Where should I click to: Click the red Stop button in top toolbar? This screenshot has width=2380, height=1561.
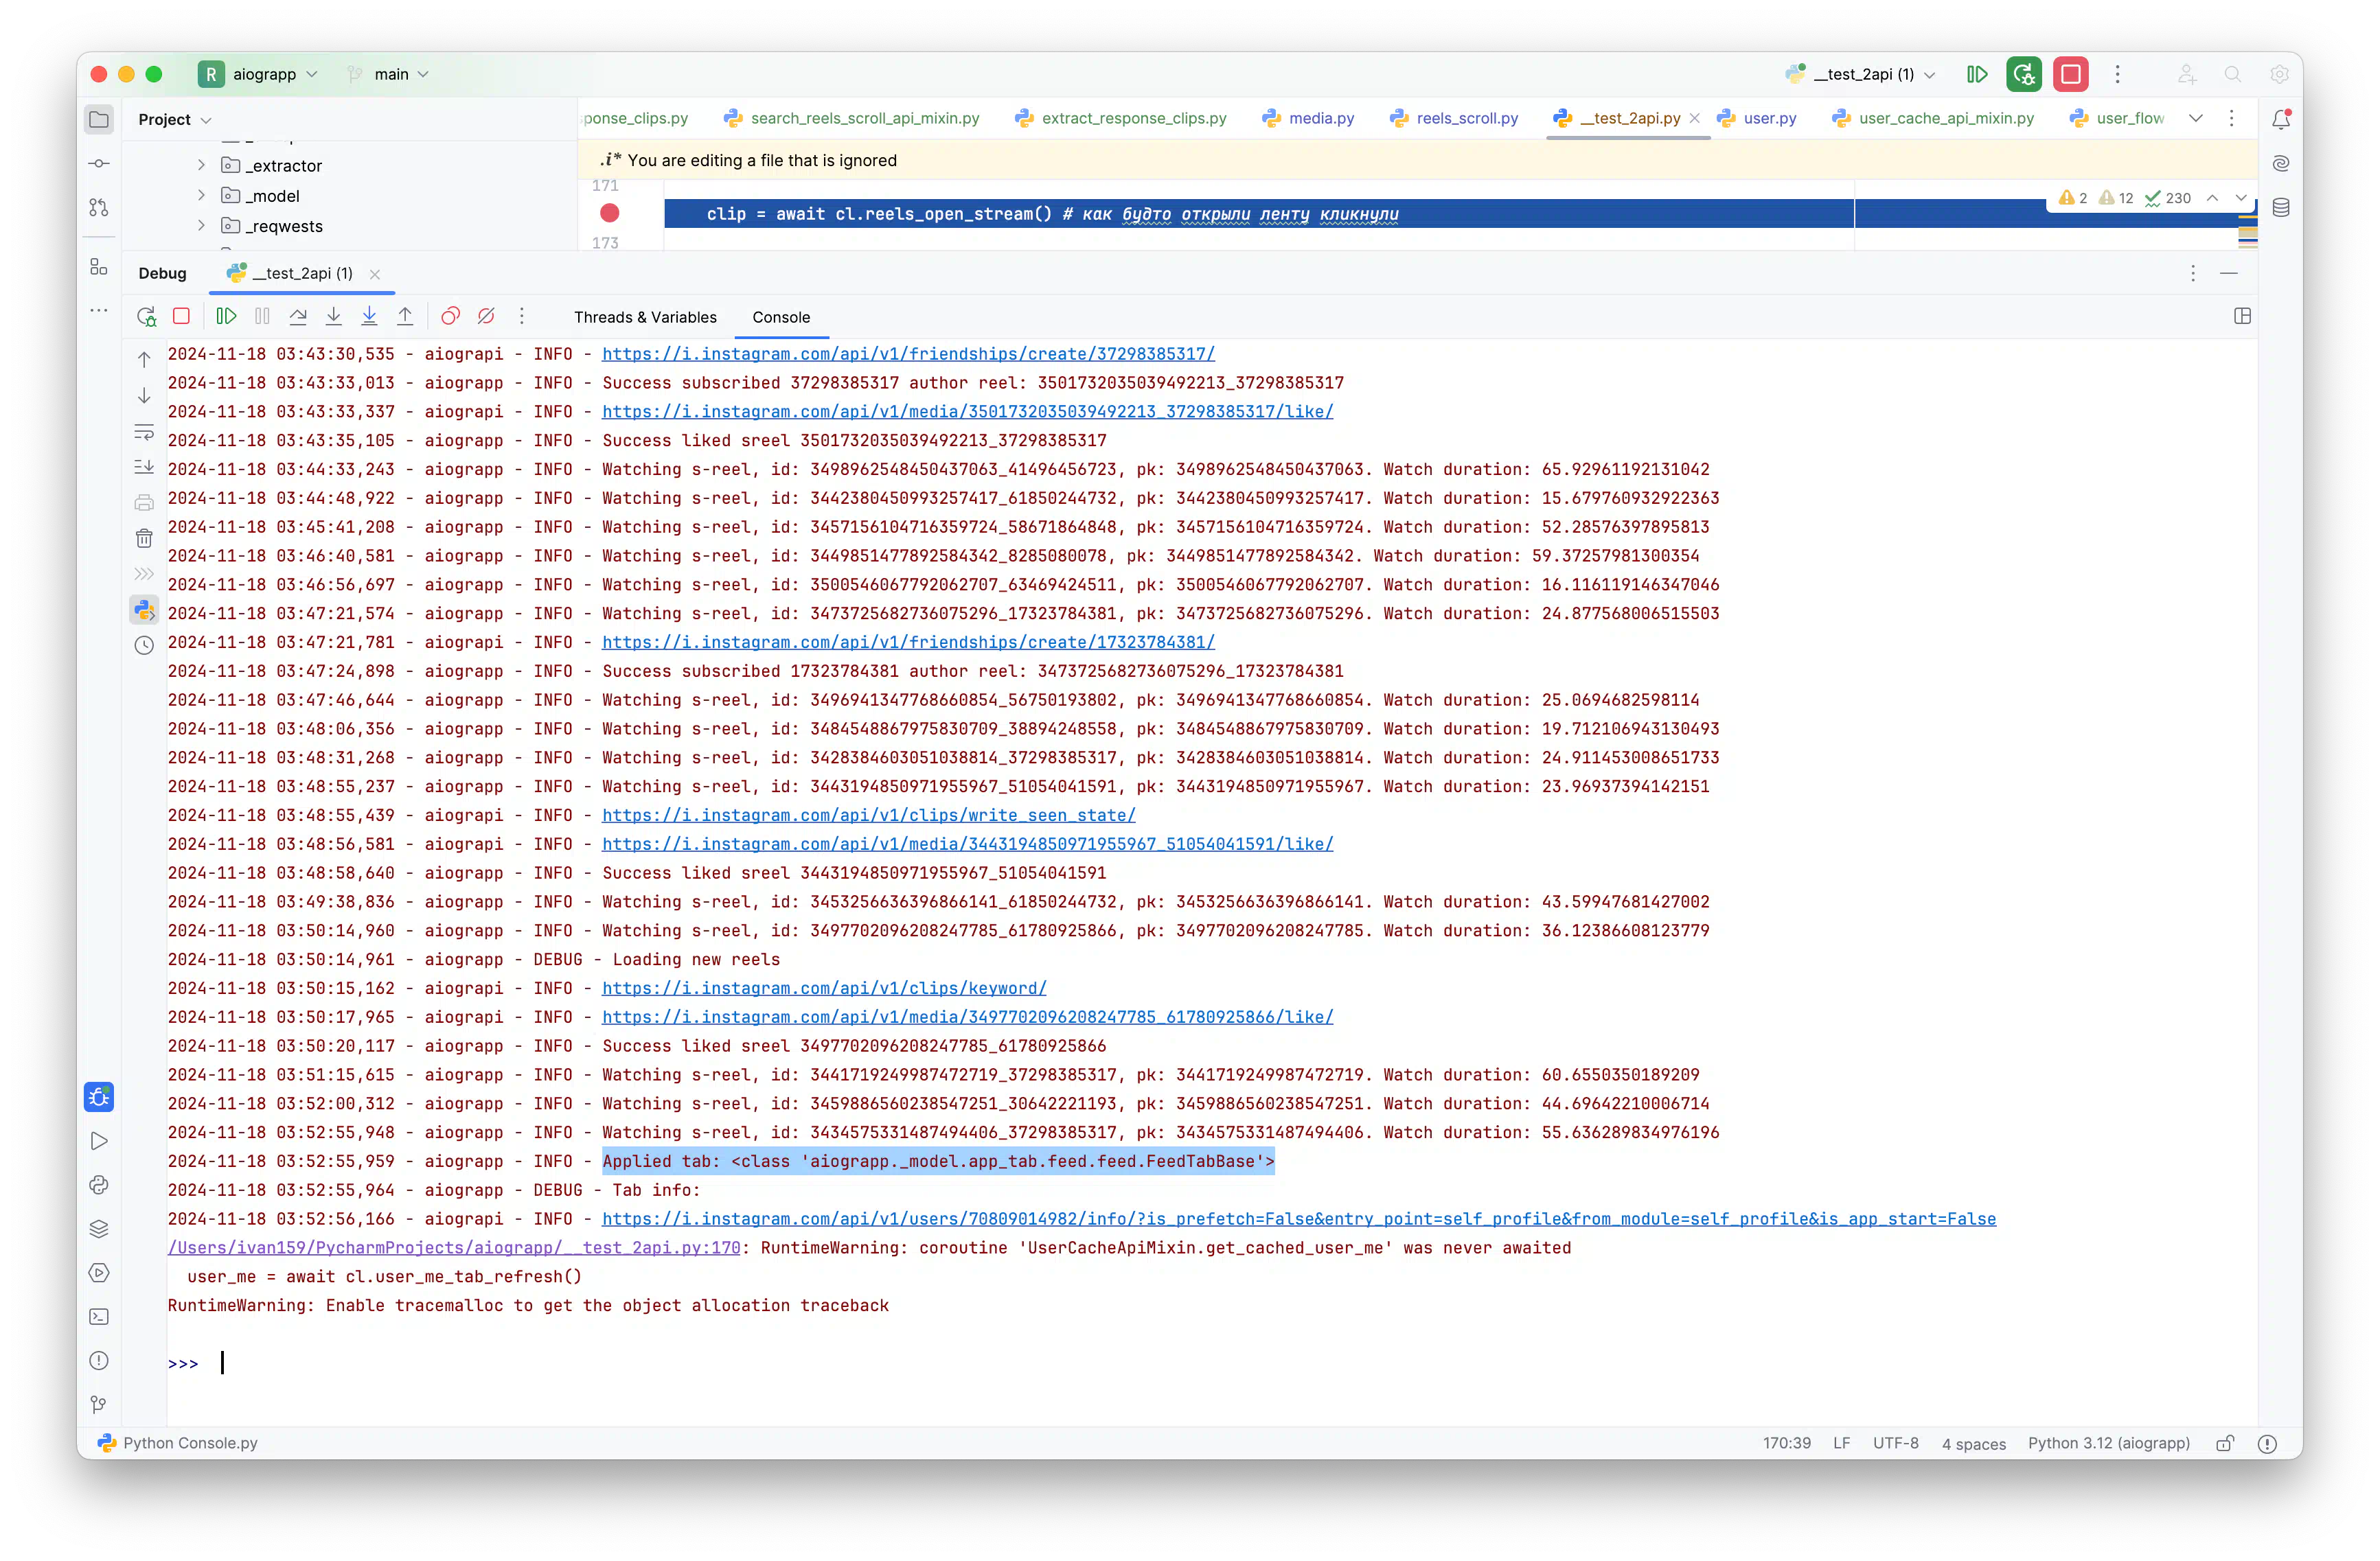point(2070,74)
